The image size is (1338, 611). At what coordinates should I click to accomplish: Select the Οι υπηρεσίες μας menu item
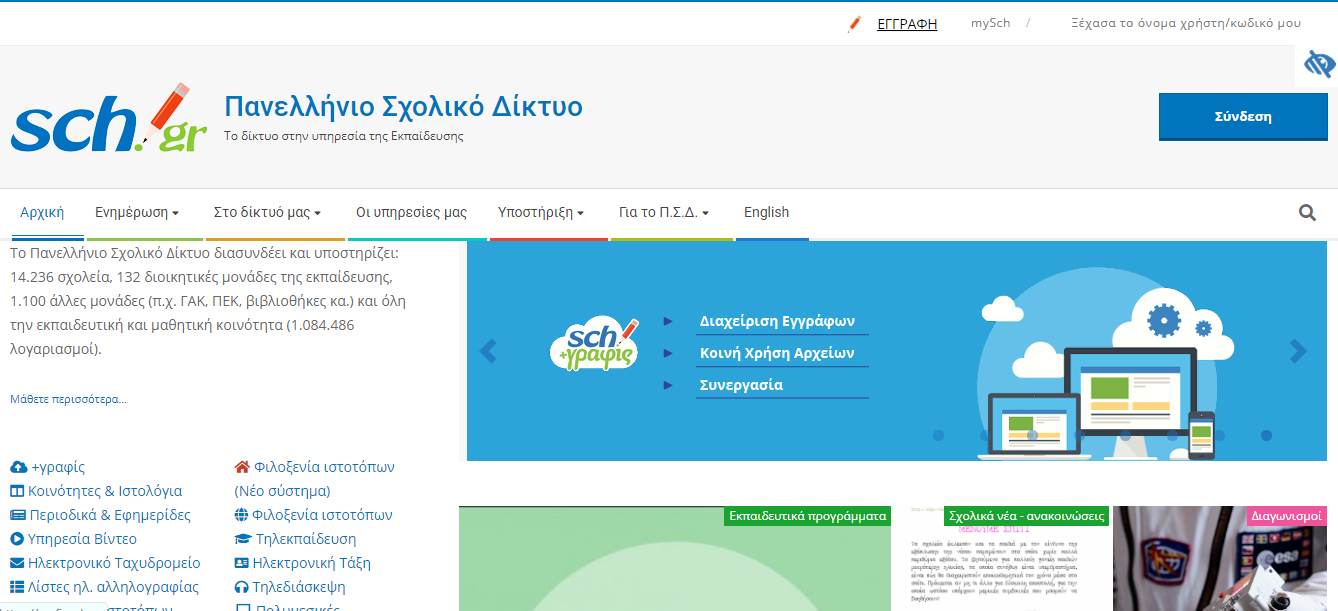point(411,213)
